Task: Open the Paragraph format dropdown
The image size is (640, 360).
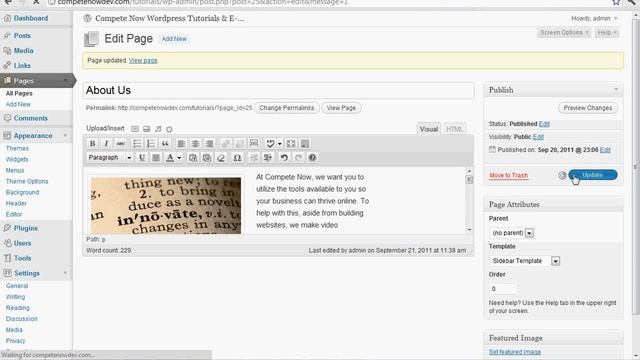Action: pos(110,158)
